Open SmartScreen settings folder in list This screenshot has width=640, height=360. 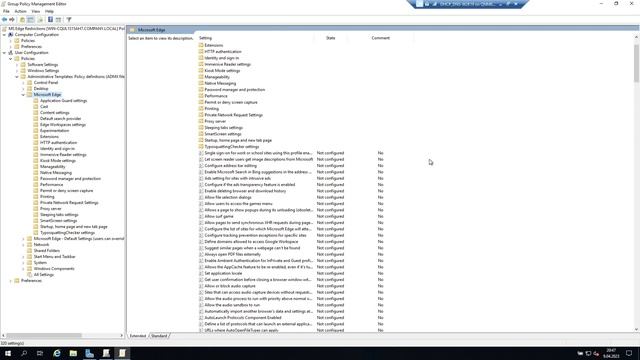point(223,134)
